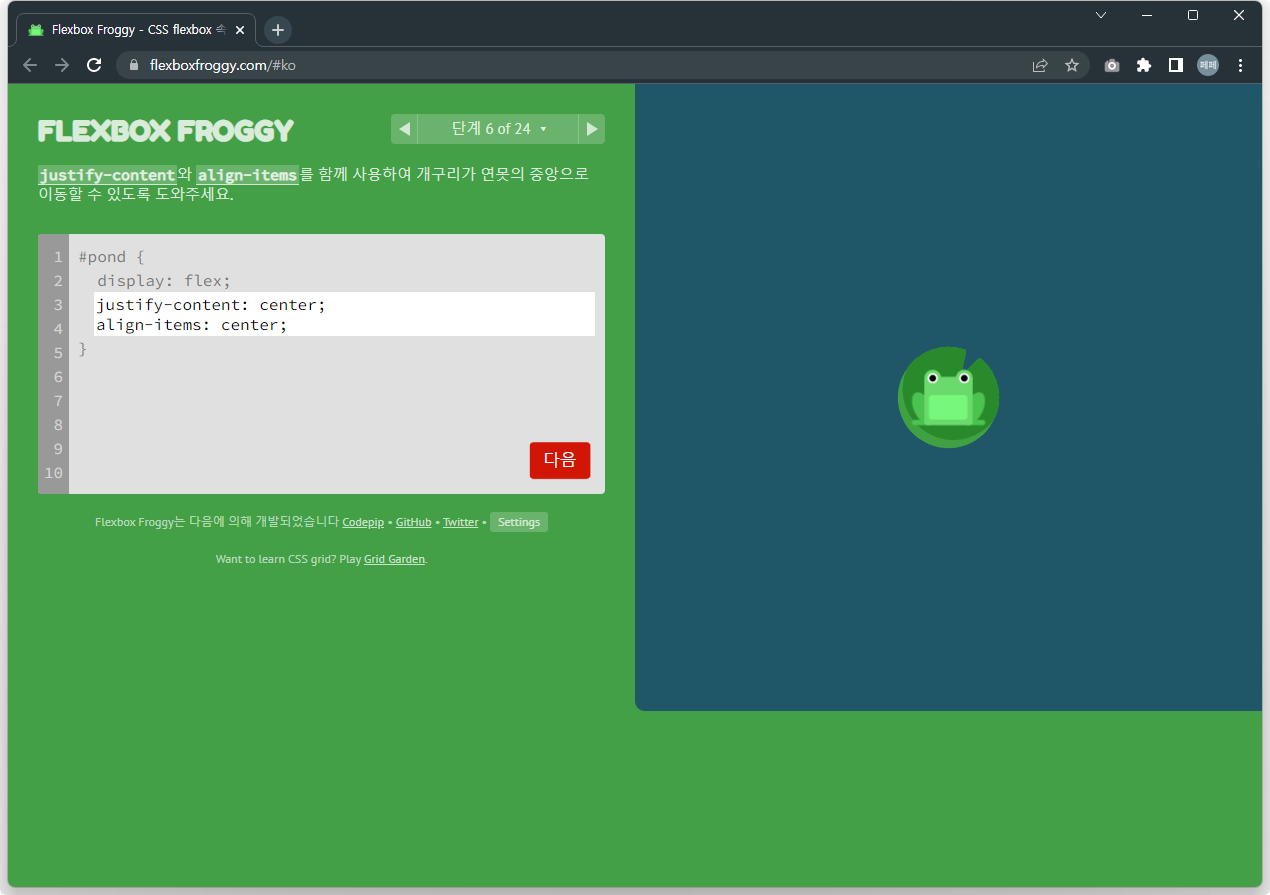
Task: Click into the CSS code input area
Action: click(345, 314)
